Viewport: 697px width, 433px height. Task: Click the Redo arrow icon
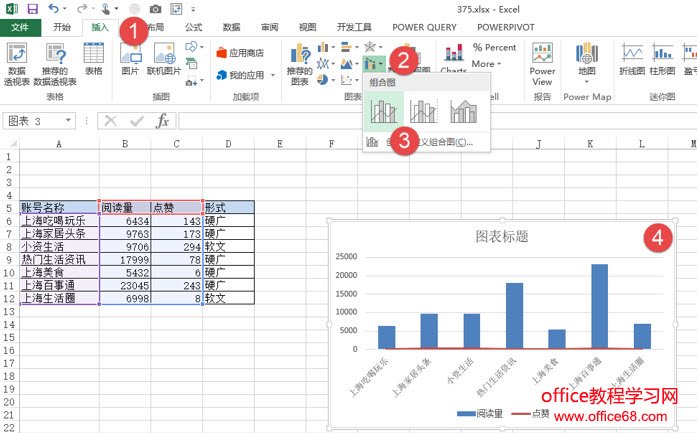pyautogui.click(x=82, y=8)
